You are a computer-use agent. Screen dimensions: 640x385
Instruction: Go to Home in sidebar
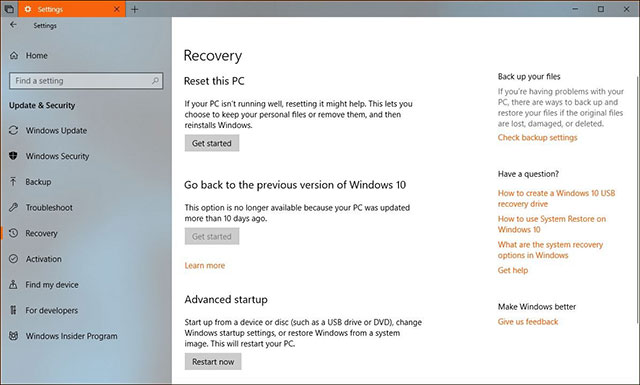click(37, 56)
